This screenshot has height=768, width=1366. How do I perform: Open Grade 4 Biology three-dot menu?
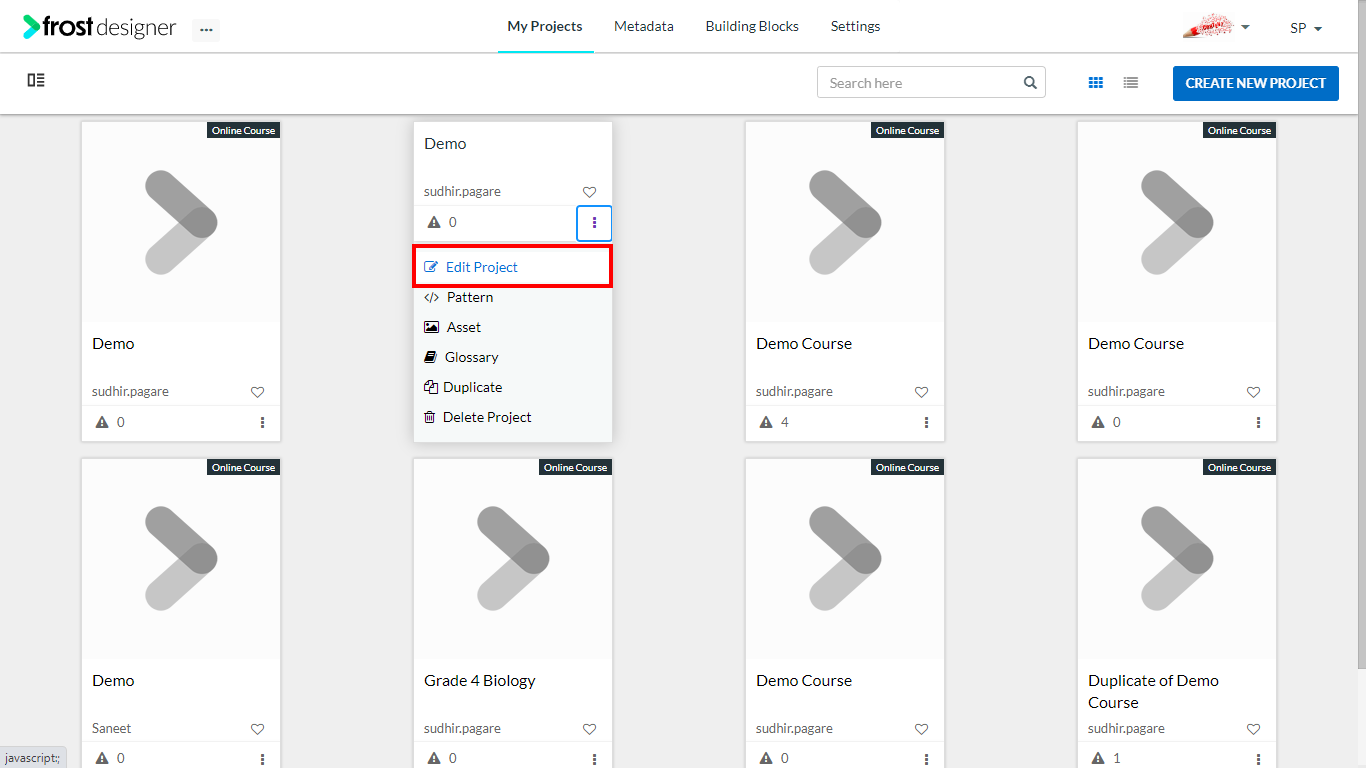pyautogui.click(x=594, y=759)
